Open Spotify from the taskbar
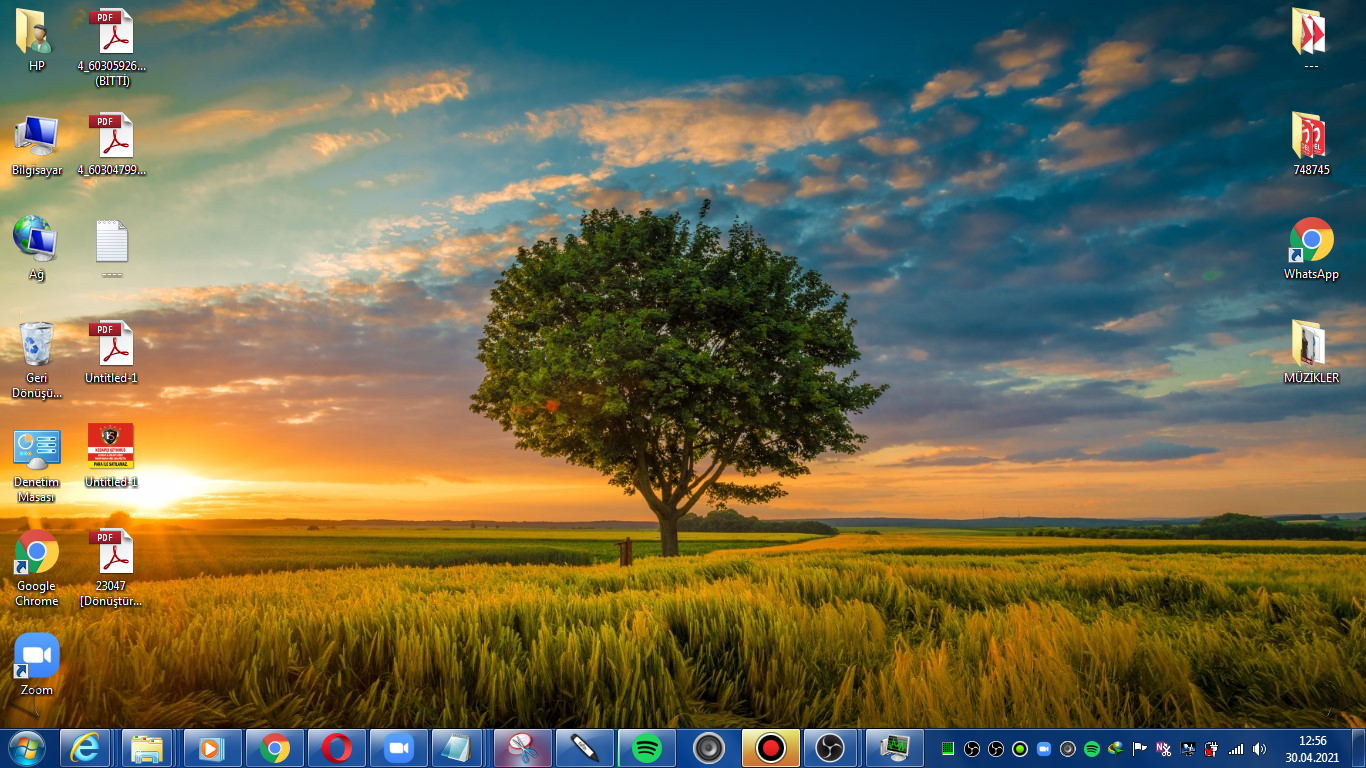Viewport: 1366px width, 768px height. coord(646,747)
